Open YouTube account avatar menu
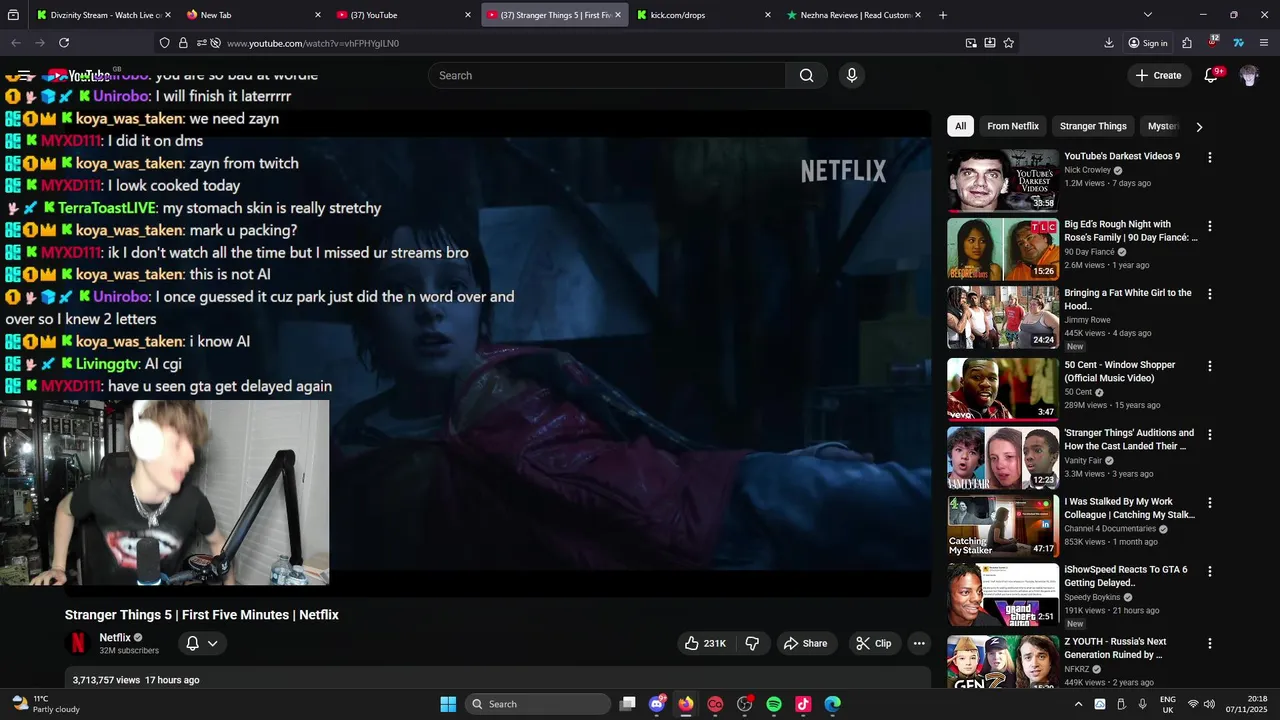The height and width of the screenshot is (720, 1280). (x=1249, y=75)
